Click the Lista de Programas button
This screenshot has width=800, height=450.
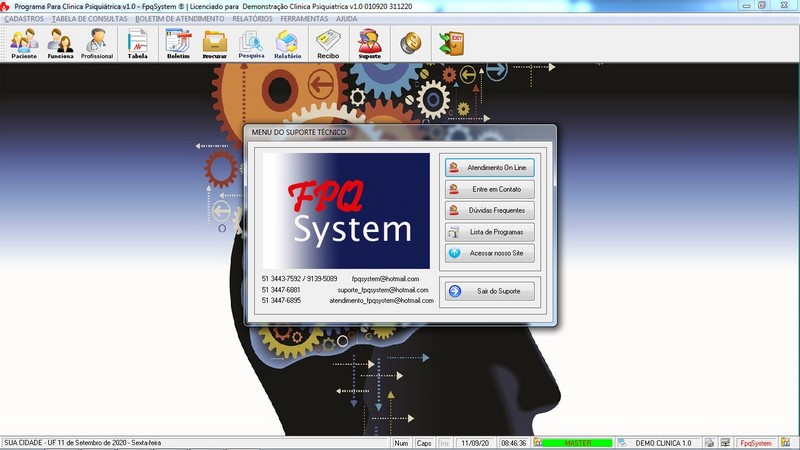pos(490,232)
